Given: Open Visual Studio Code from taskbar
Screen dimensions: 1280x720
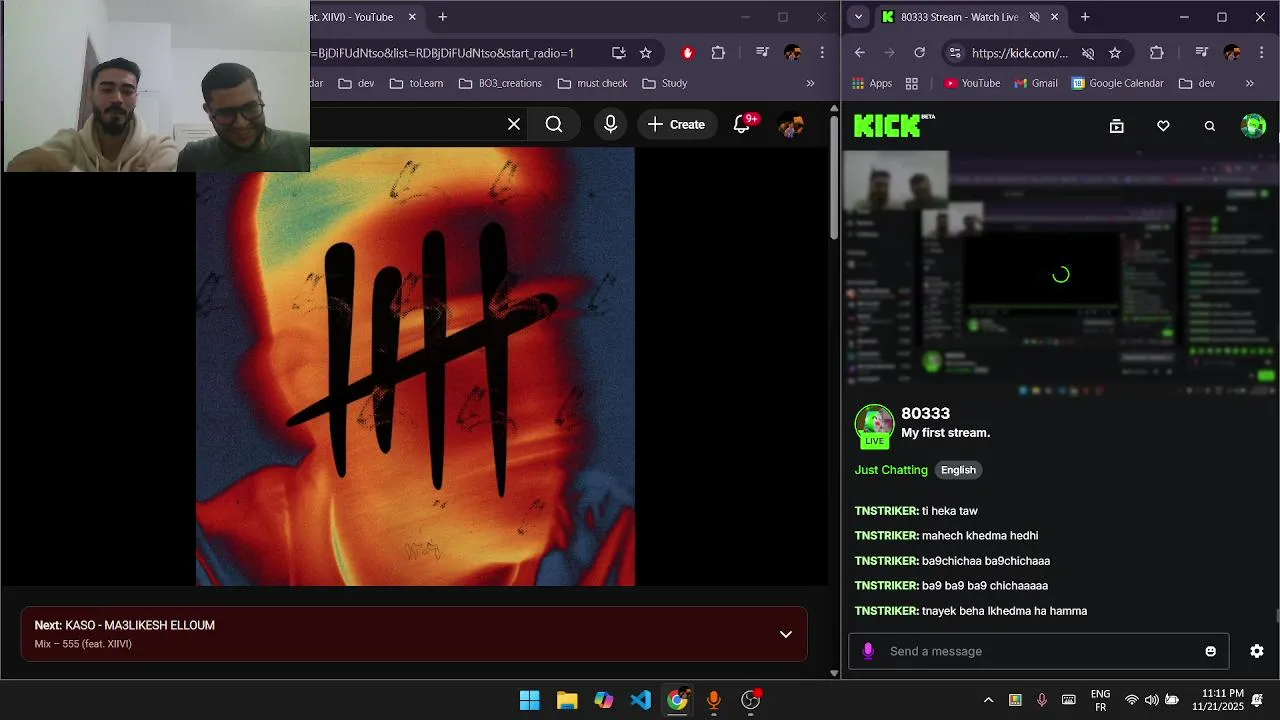Looking at the screenshot, I should (x=641, y=700).
